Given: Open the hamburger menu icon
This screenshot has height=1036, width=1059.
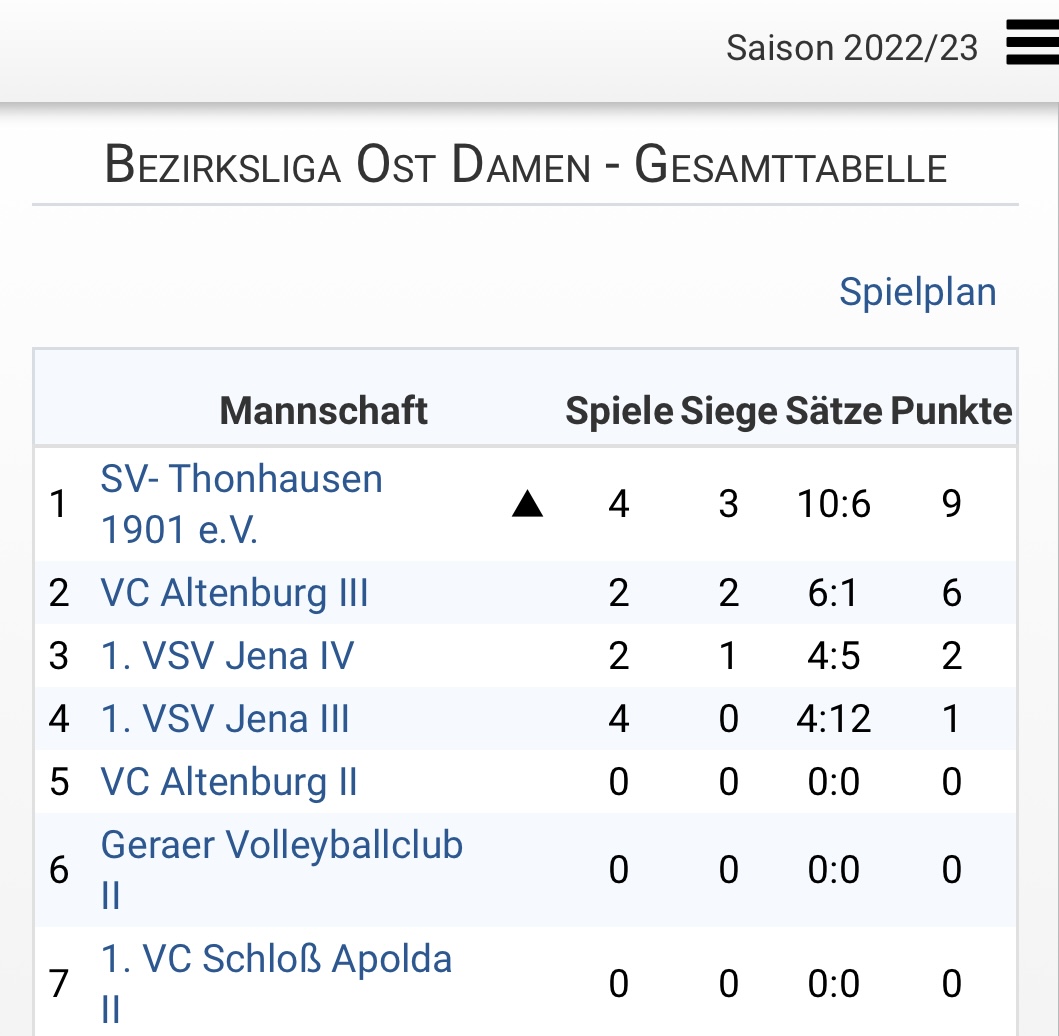Looking at the screenshot, I should pos(1033,42).
